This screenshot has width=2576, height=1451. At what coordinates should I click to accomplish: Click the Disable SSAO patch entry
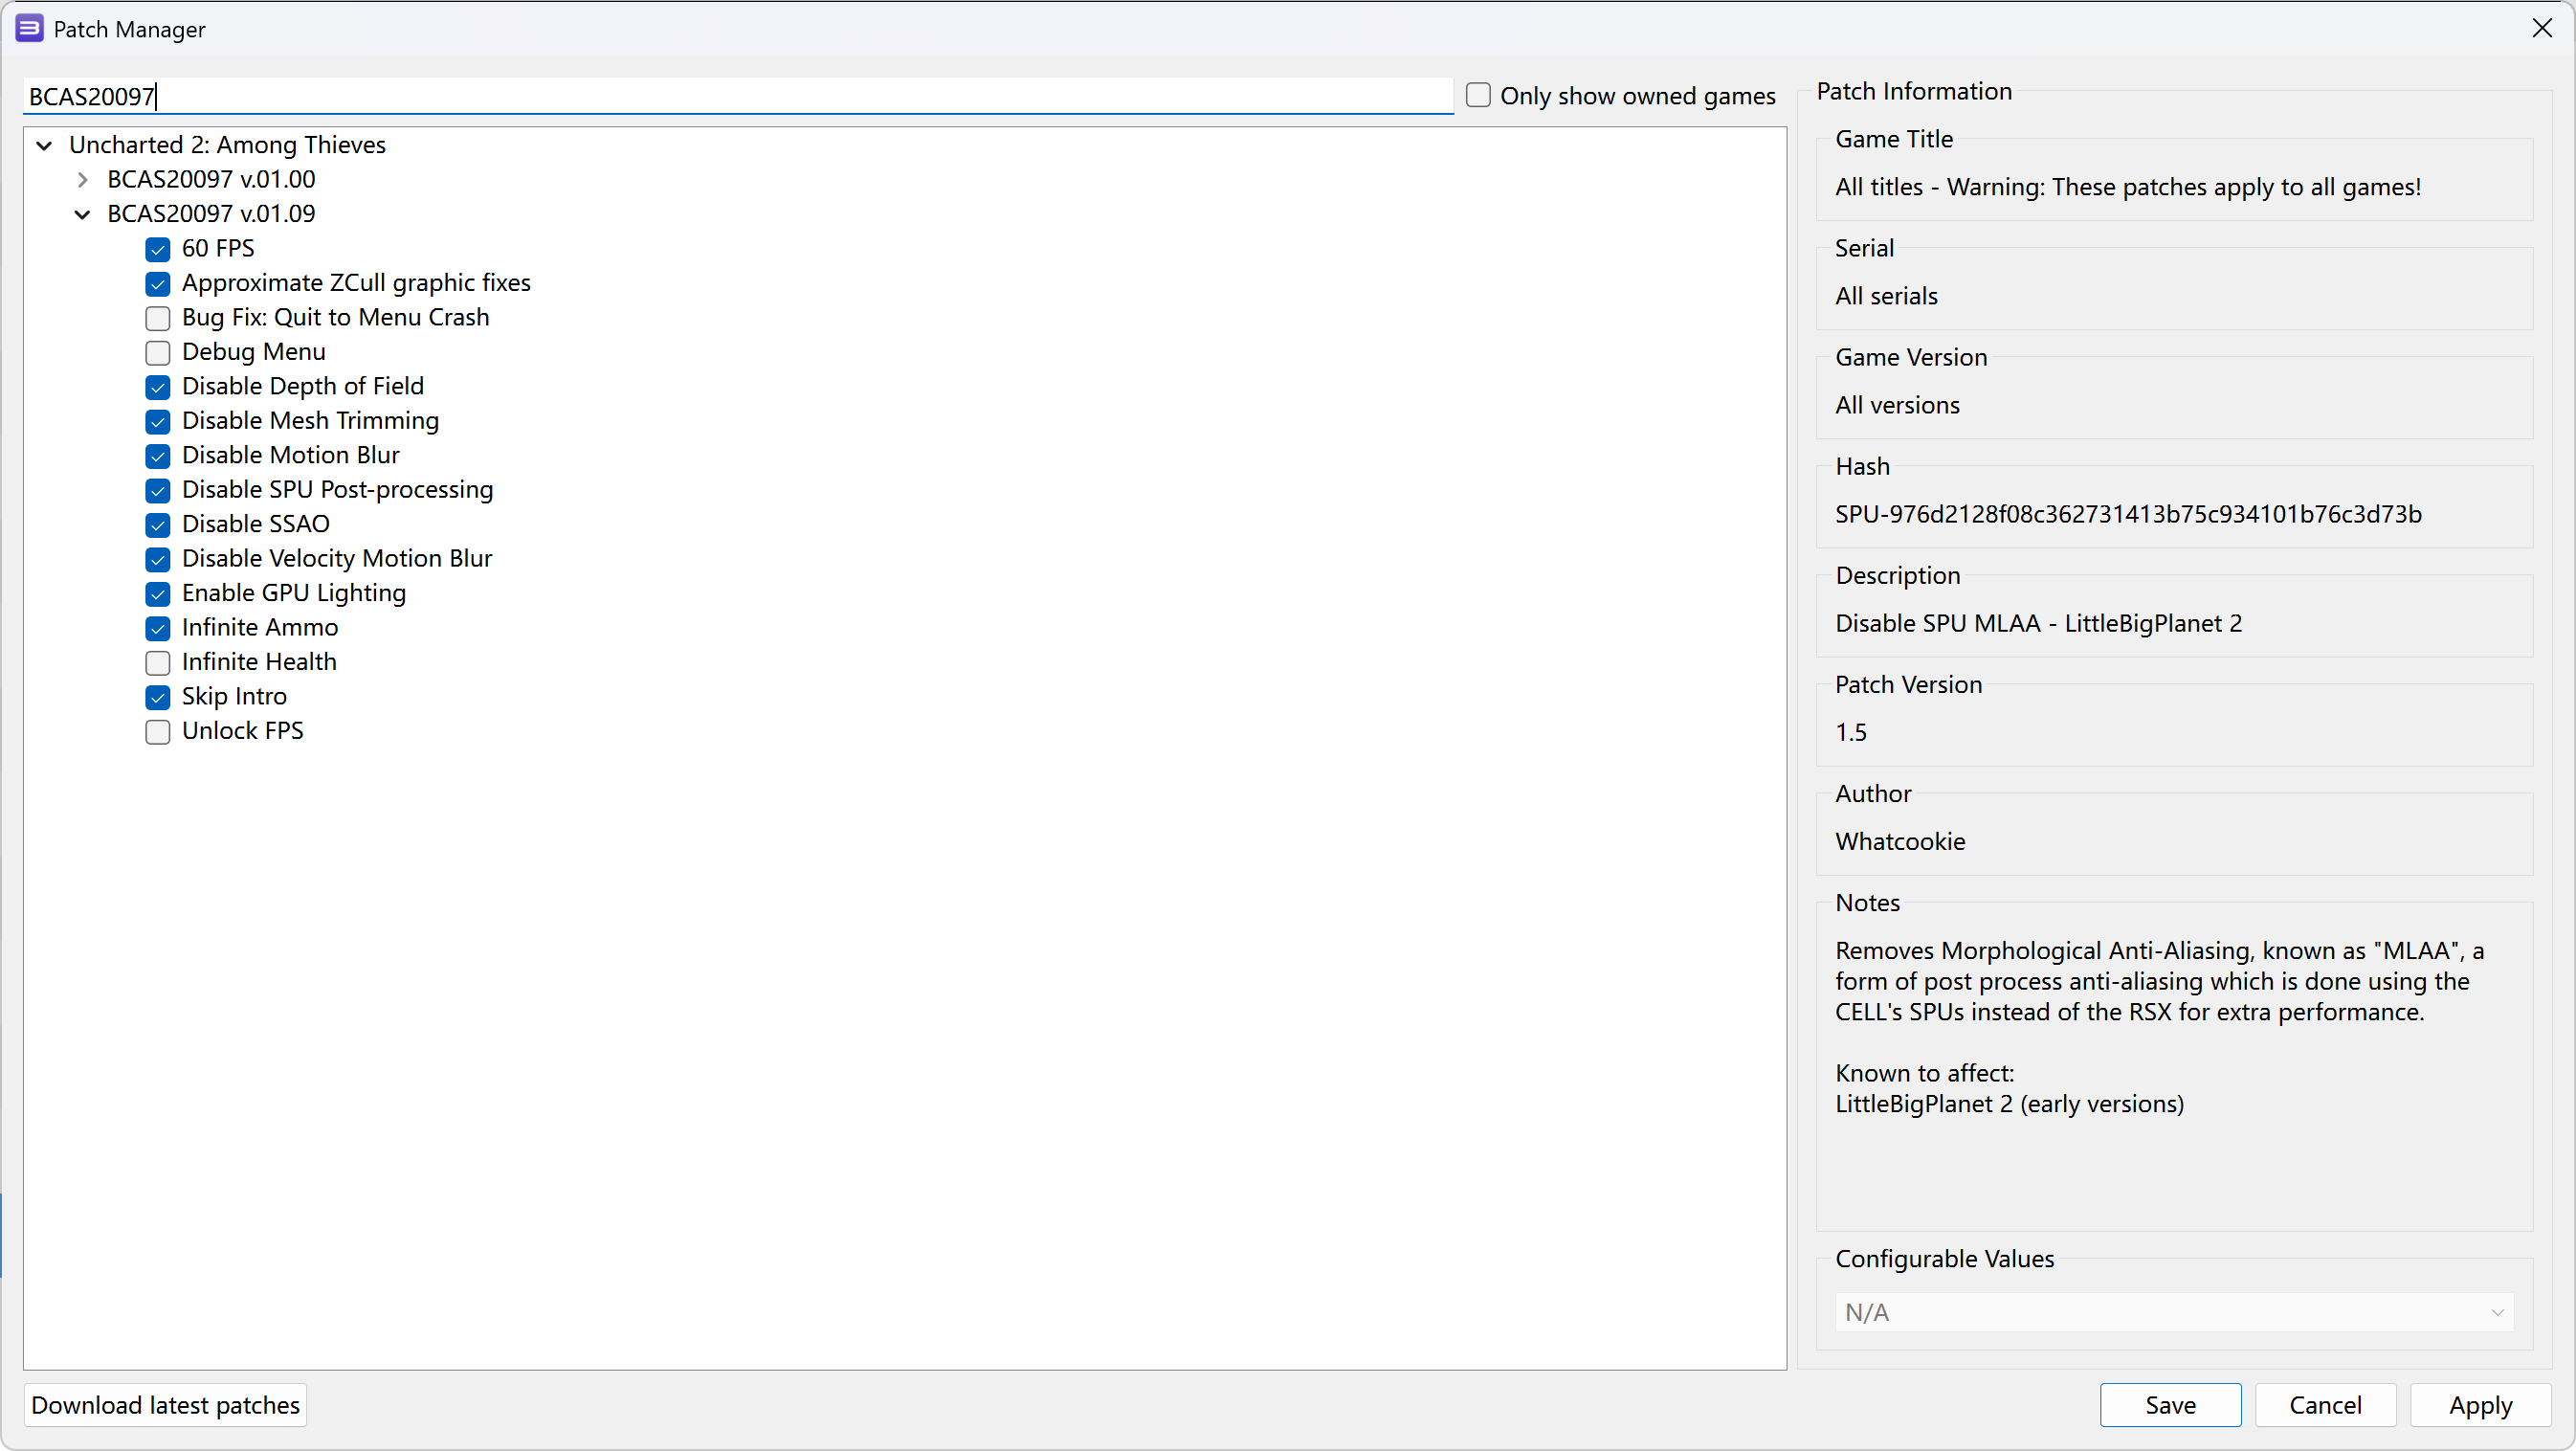[x=256, y=524]
